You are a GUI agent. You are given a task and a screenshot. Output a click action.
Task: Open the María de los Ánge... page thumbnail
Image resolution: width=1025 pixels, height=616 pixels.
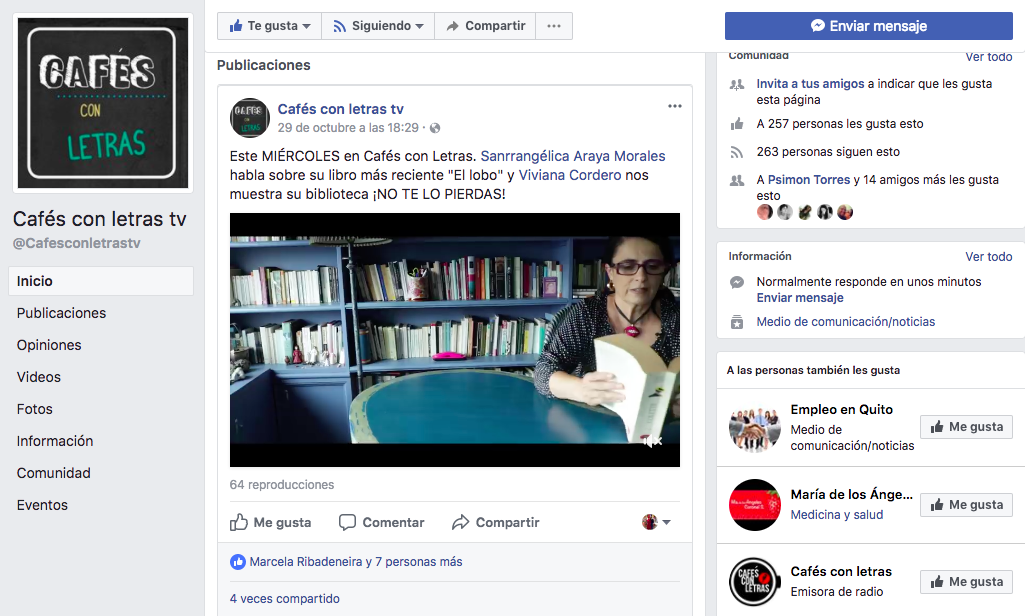(754, 505)
